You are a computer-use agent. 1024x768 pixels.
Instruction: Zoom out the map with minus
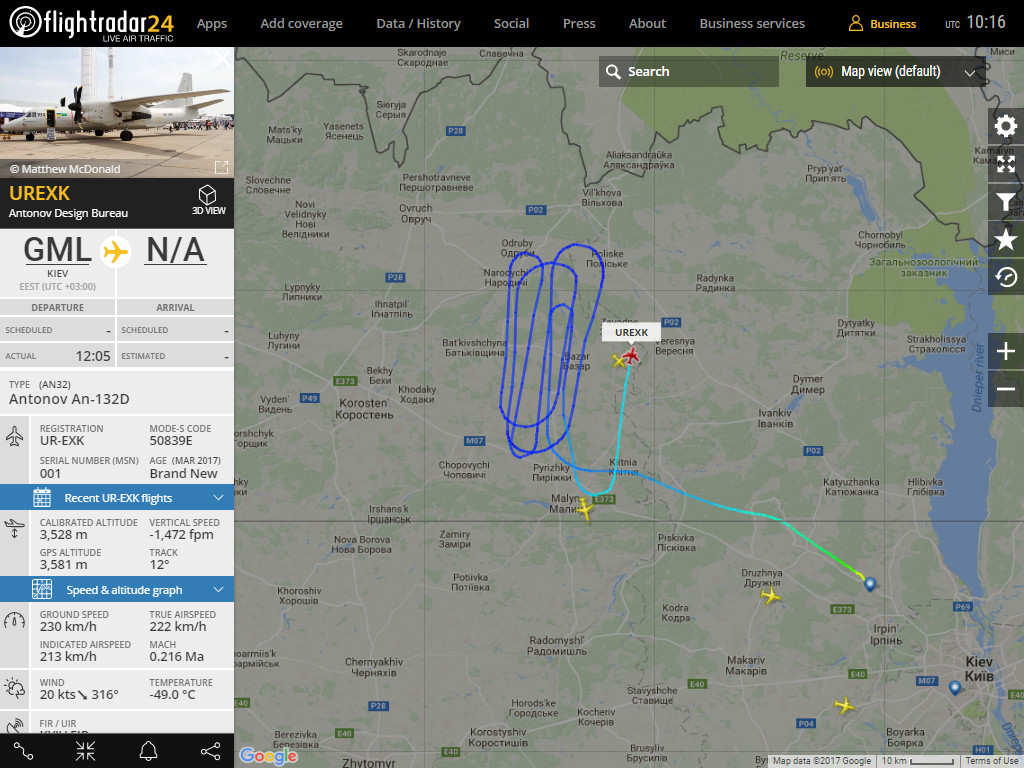click(1006, 389)
